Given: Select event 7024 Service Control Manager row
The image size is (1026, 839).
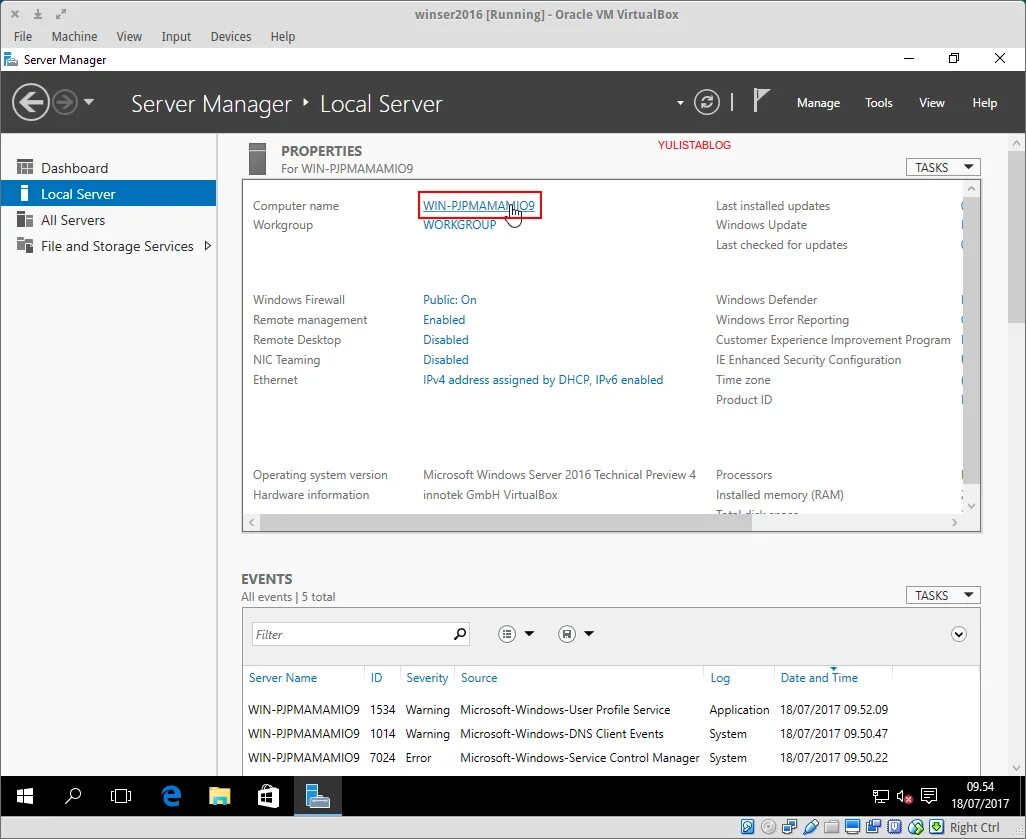Looking at the screenshot, I should point(611,758).
